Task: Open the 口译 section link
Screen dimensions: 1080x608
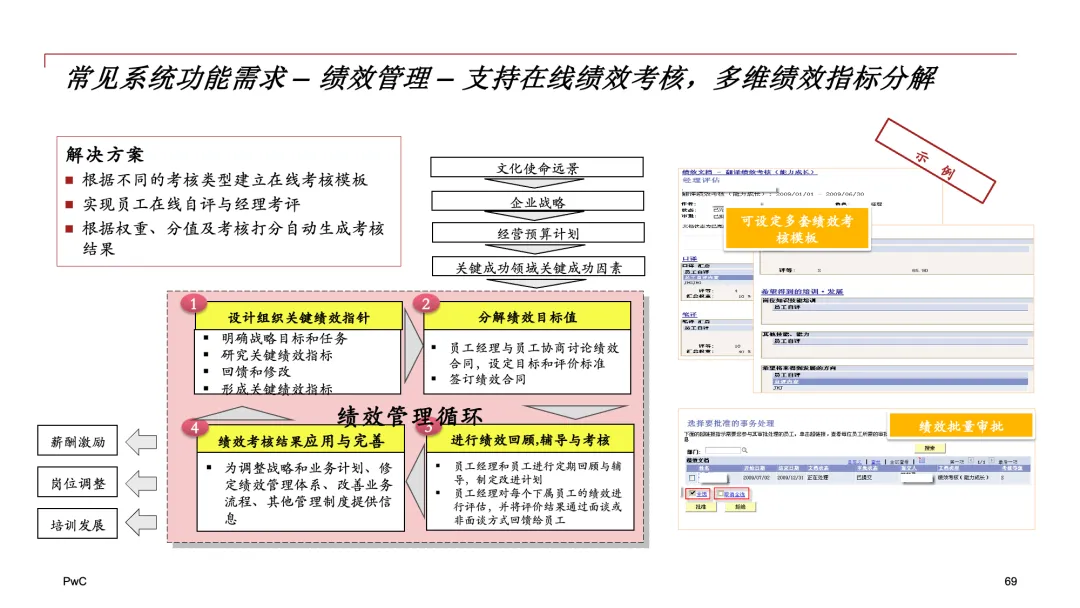Action: (689, 259)
